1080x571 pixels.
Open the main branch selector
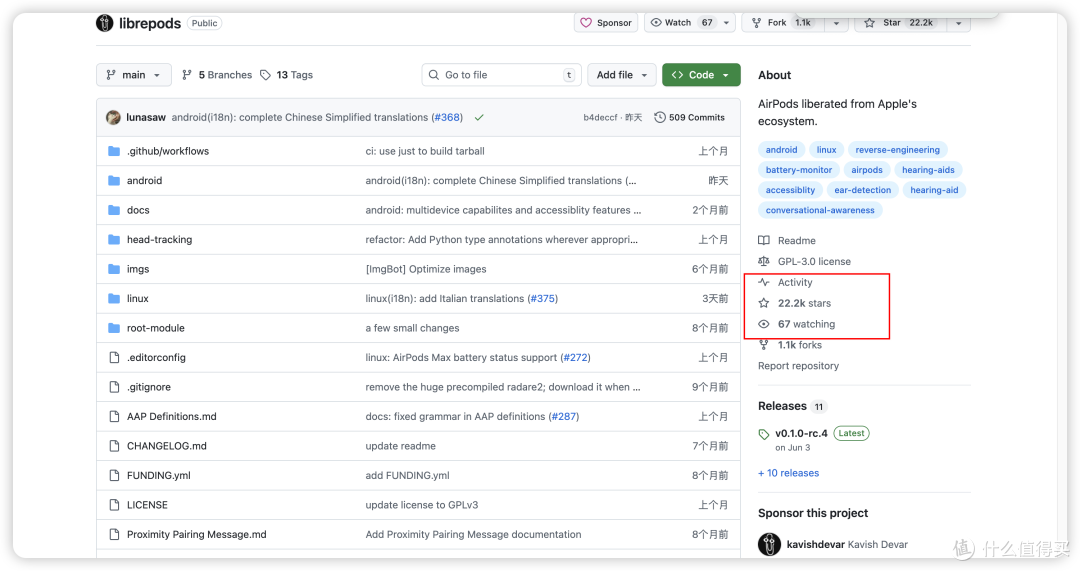pyautogui.click(x=134, y=75)
